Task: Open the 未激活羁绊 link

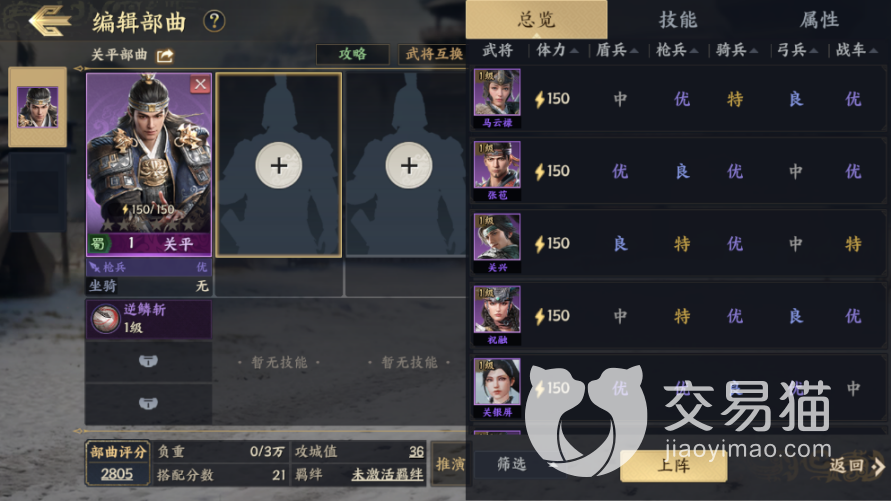Action: pos(388,474)
